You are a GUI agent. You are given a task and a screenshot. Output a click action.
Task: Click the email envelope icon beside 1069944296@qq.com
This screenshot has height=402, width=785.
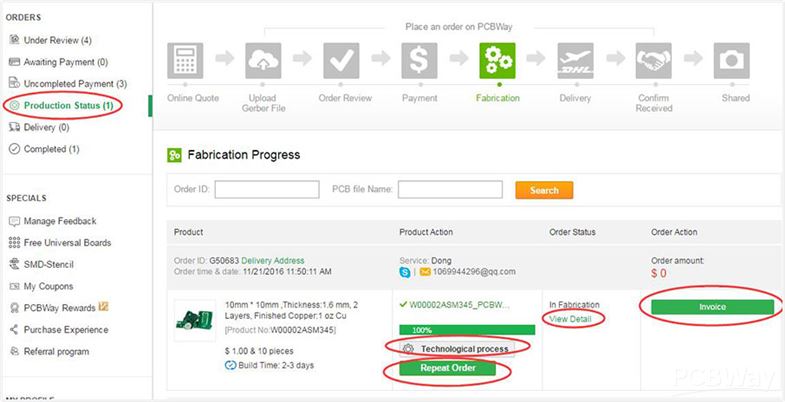425,272
